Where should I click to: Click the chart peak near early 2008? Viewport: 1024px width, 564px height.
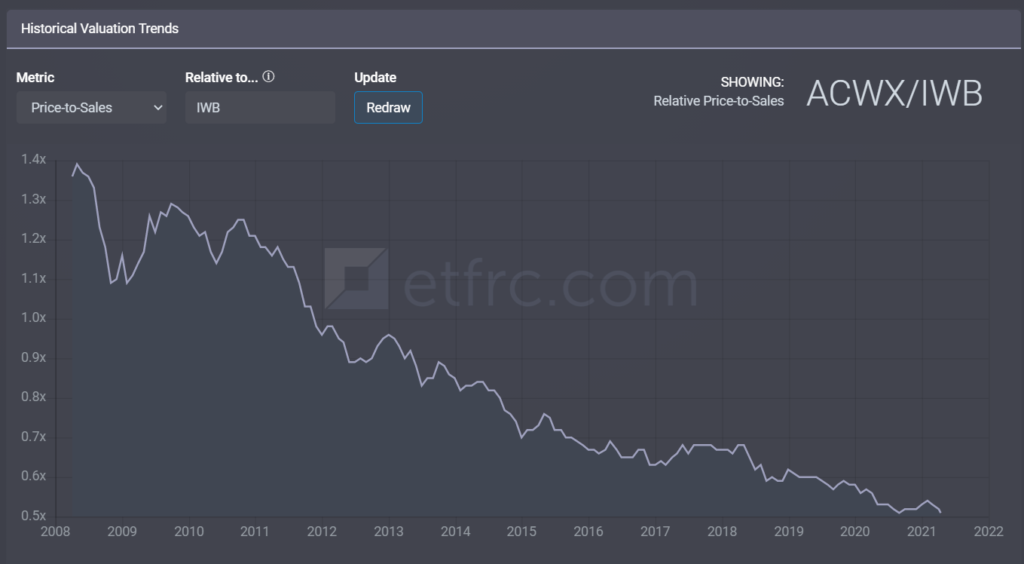[x=77, y=164]
